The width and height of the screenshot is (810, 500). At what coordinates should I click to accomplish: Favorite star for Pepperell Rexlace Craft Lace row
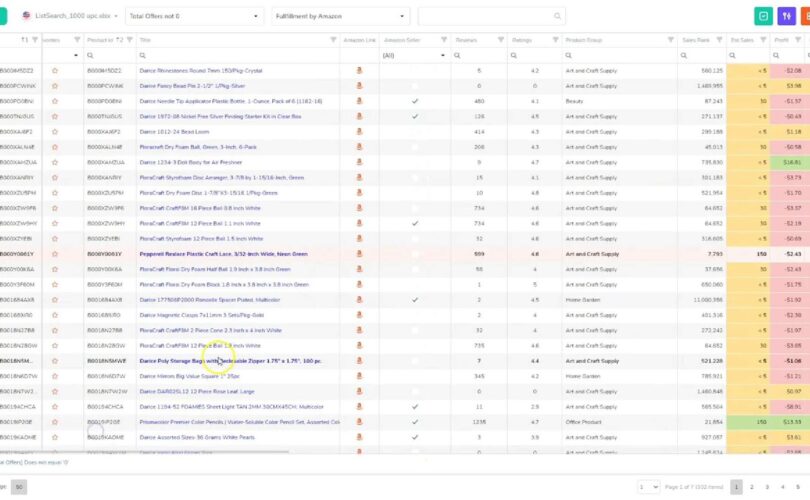point(55,254)
